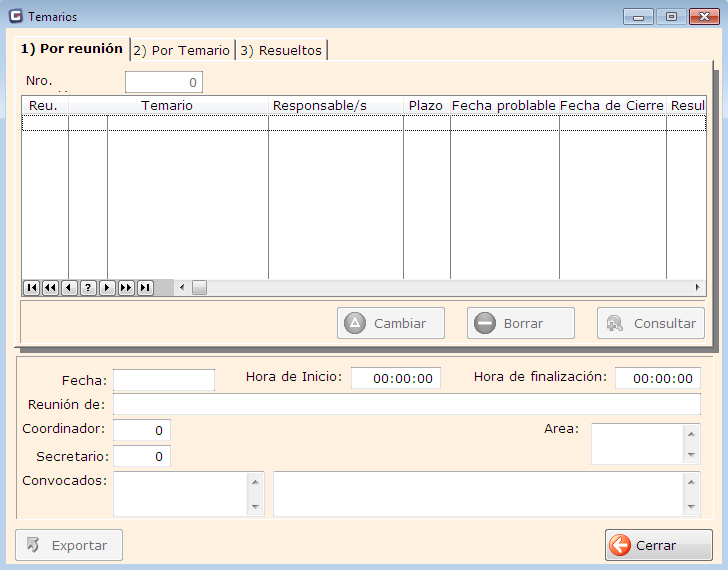Click the Reunión de text field
The height and width of the screenshot is (570, 728).
[x=407, y=404]
